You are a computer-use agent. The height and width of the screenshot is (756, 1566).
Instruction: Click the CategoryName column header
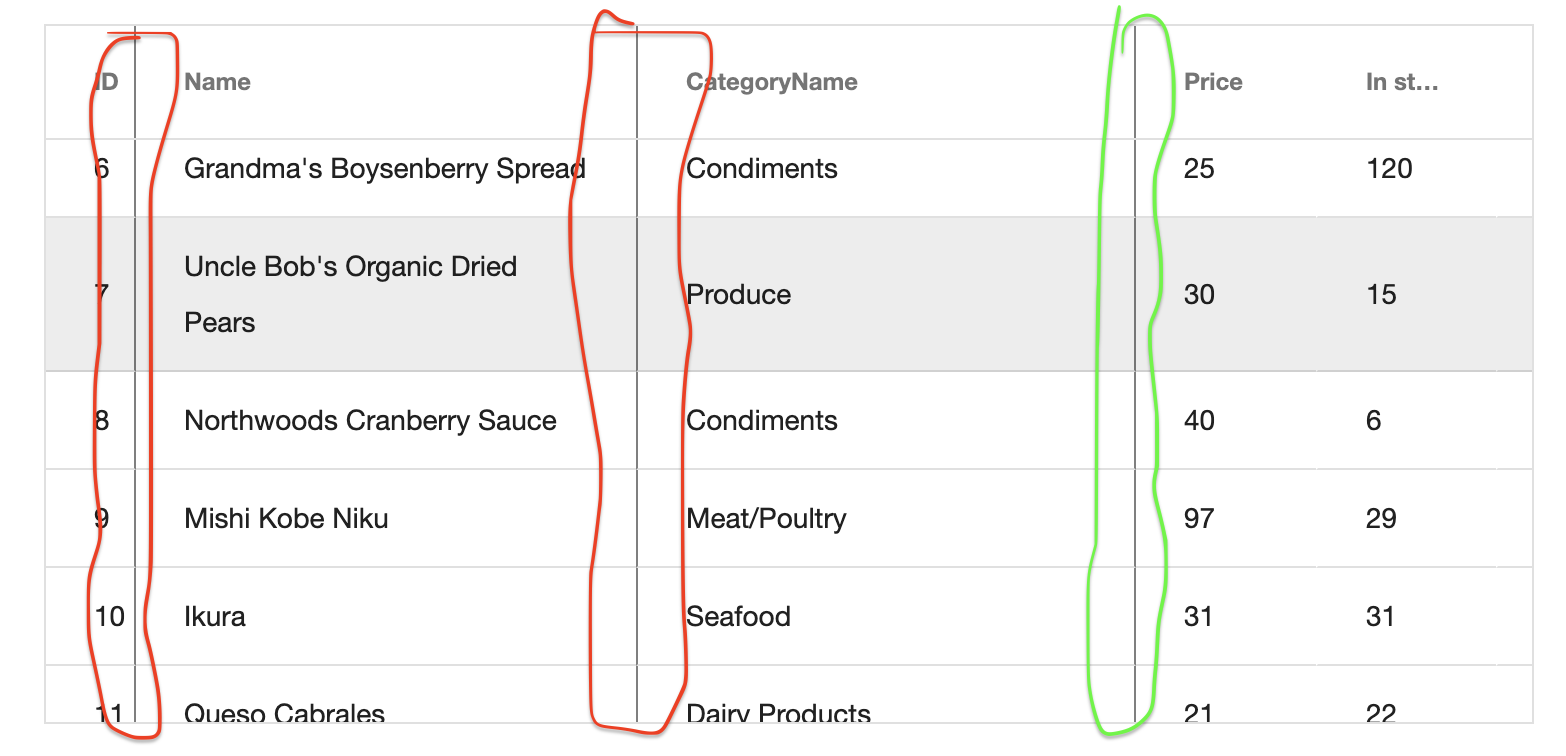pos(772,82)
